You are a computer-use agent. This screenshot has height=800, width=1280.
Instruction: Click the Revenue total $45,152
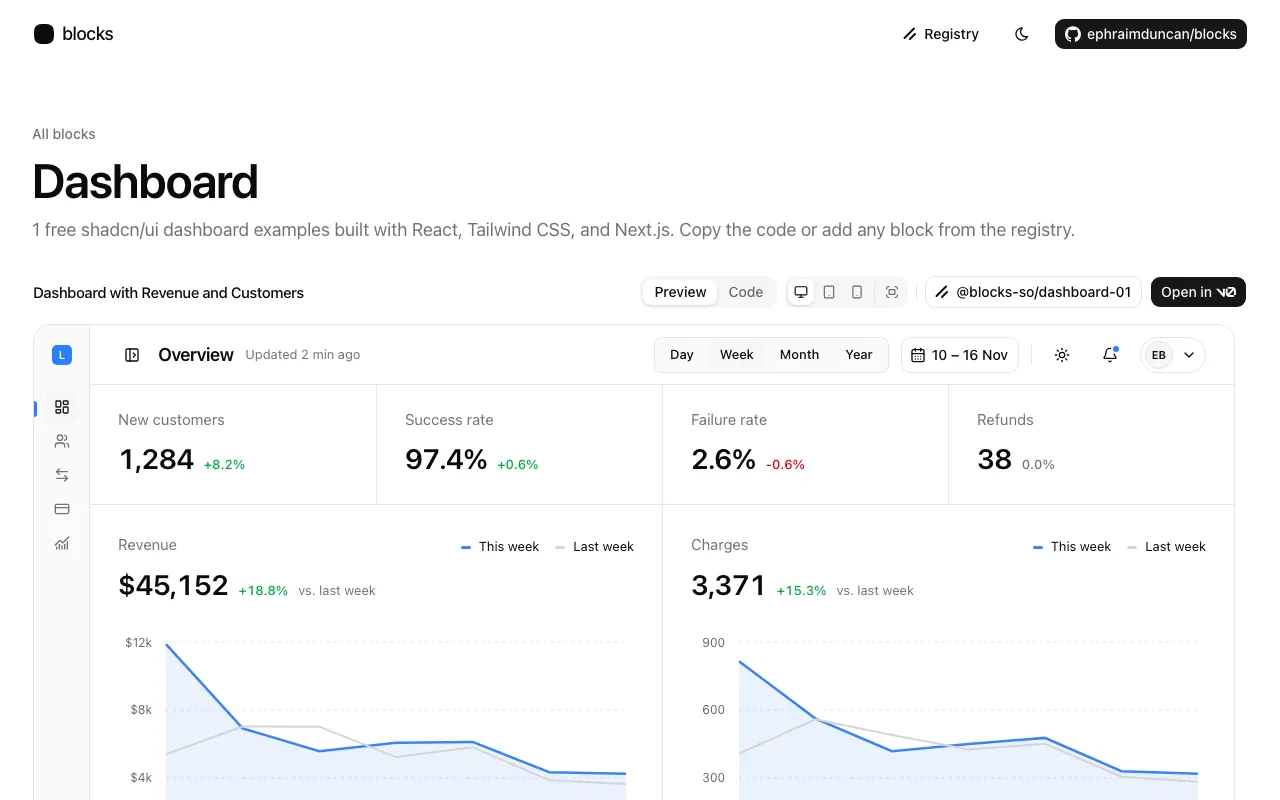pos(173,585)
